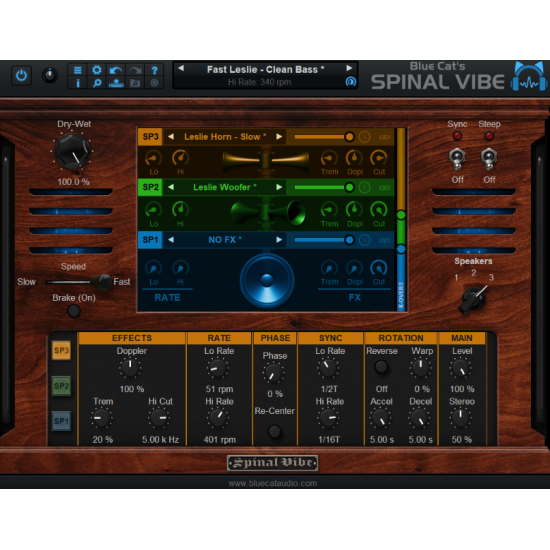Screen dimensions: 550x550
Task: Click the SP1 Cut mini knob
Action: tap(379, 268)
